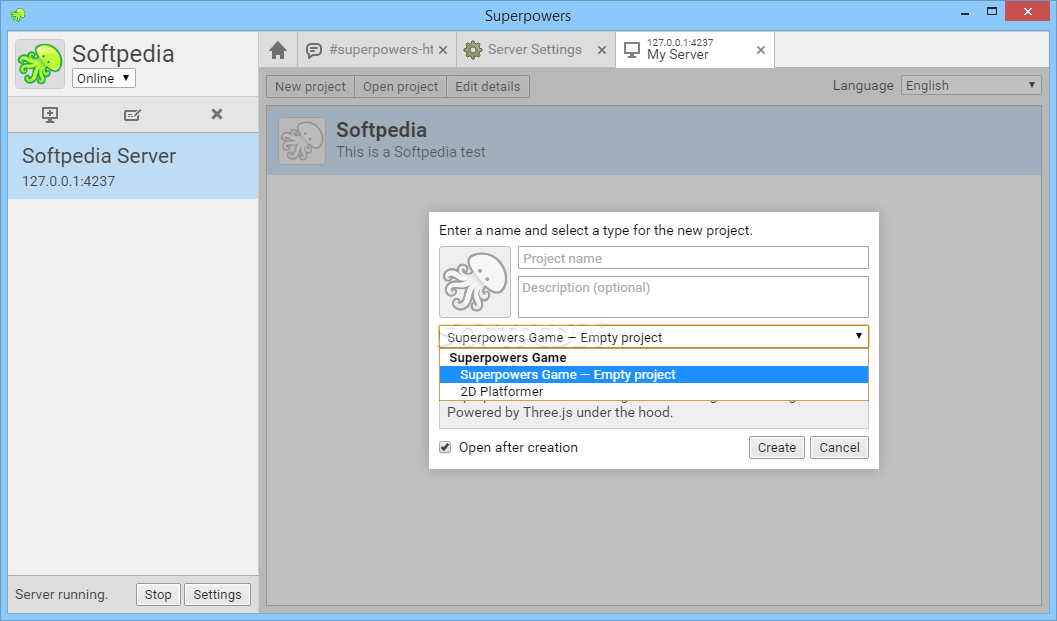Close the Server Settings tab

[602, 50]
